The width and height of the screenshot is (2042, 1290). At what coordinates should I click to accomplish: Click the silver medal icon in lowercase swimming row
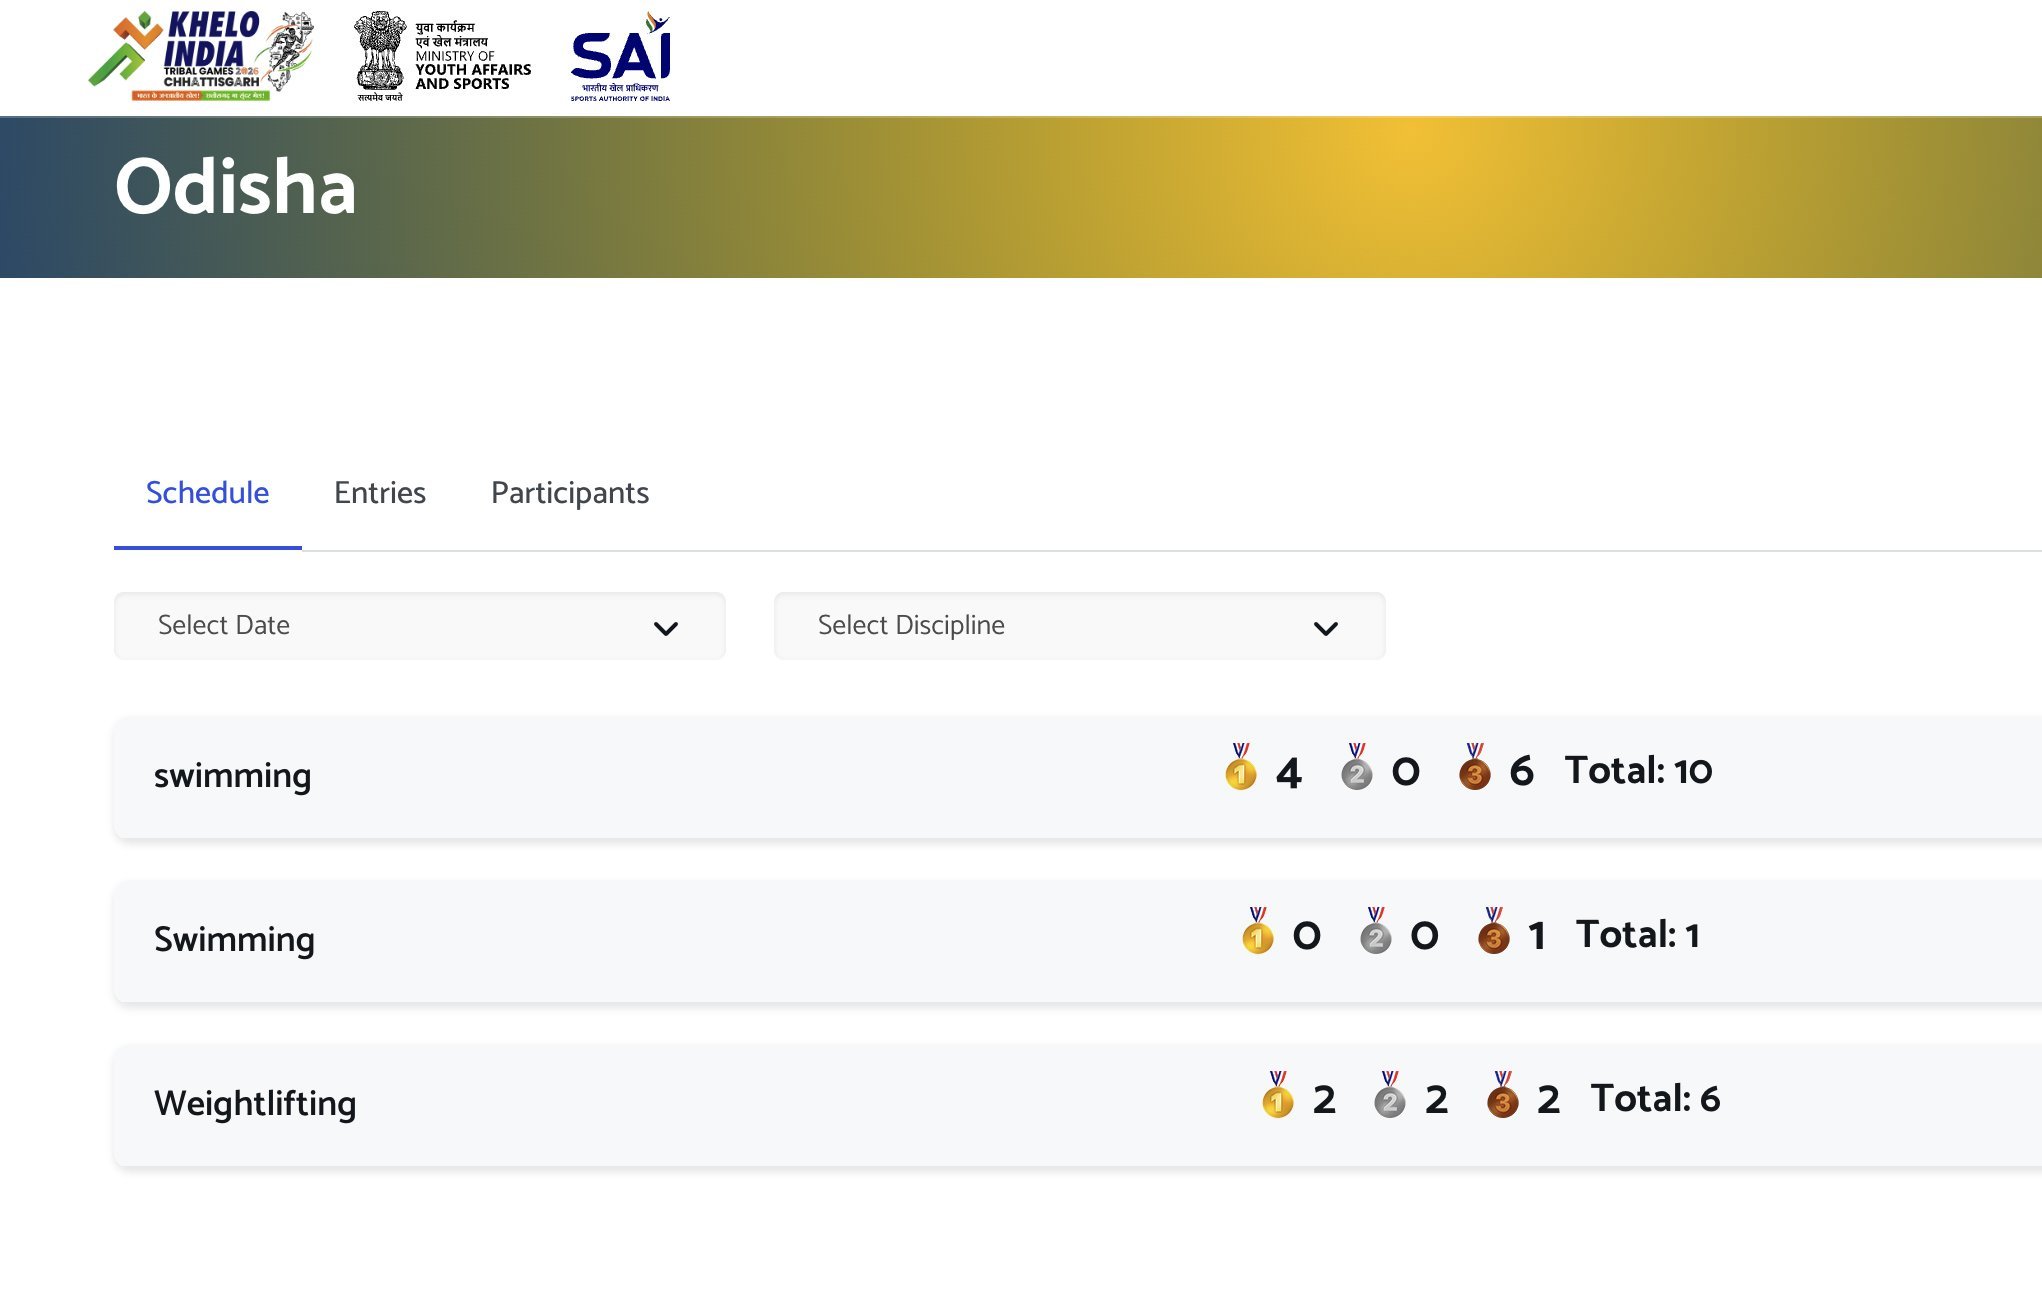coord(1356,768)
